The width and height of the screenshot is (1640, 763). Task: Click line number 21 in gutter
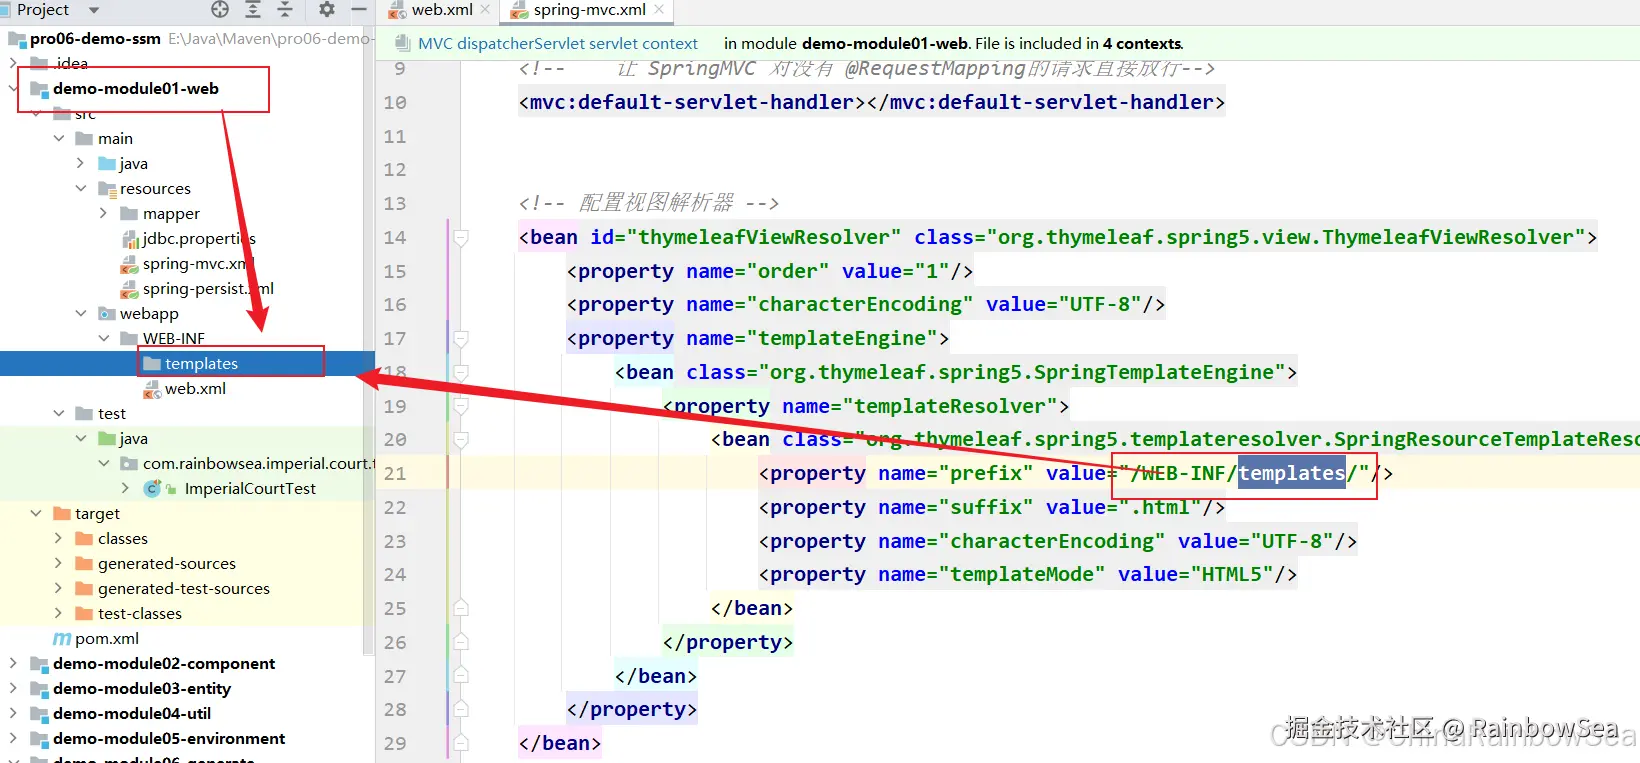(395, 474)
